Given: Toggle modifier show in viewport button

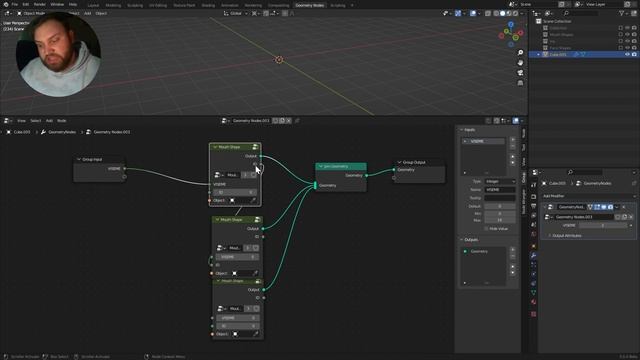Looking at the screenshot, I should click(604, 207).
